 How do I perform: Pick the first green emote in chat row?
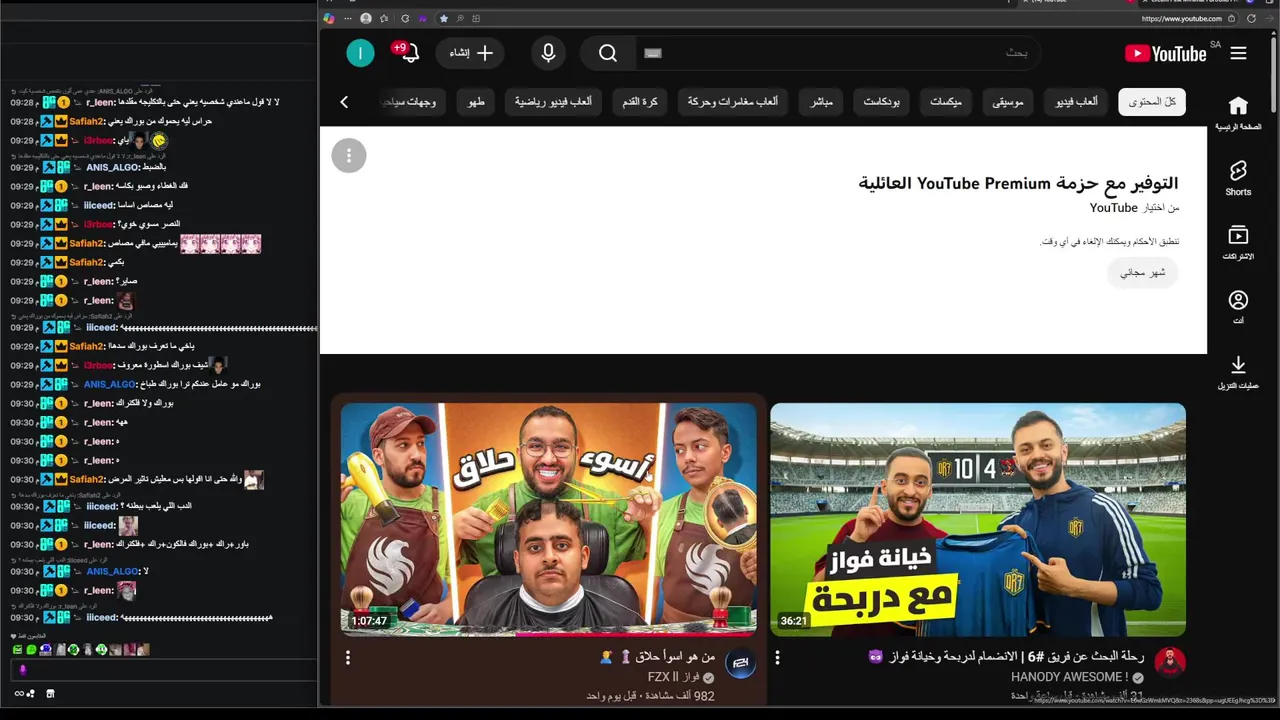(17, 650)
